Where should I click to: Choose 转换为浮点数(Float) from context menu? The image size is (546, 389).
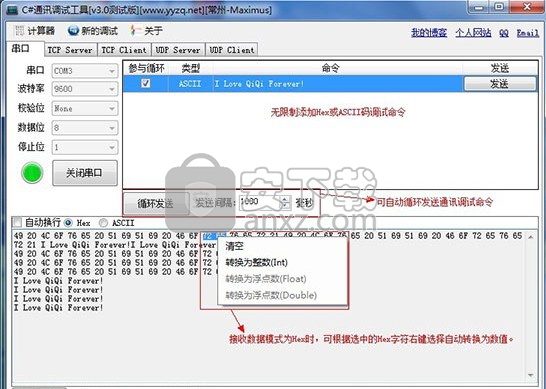click(282, 279)
